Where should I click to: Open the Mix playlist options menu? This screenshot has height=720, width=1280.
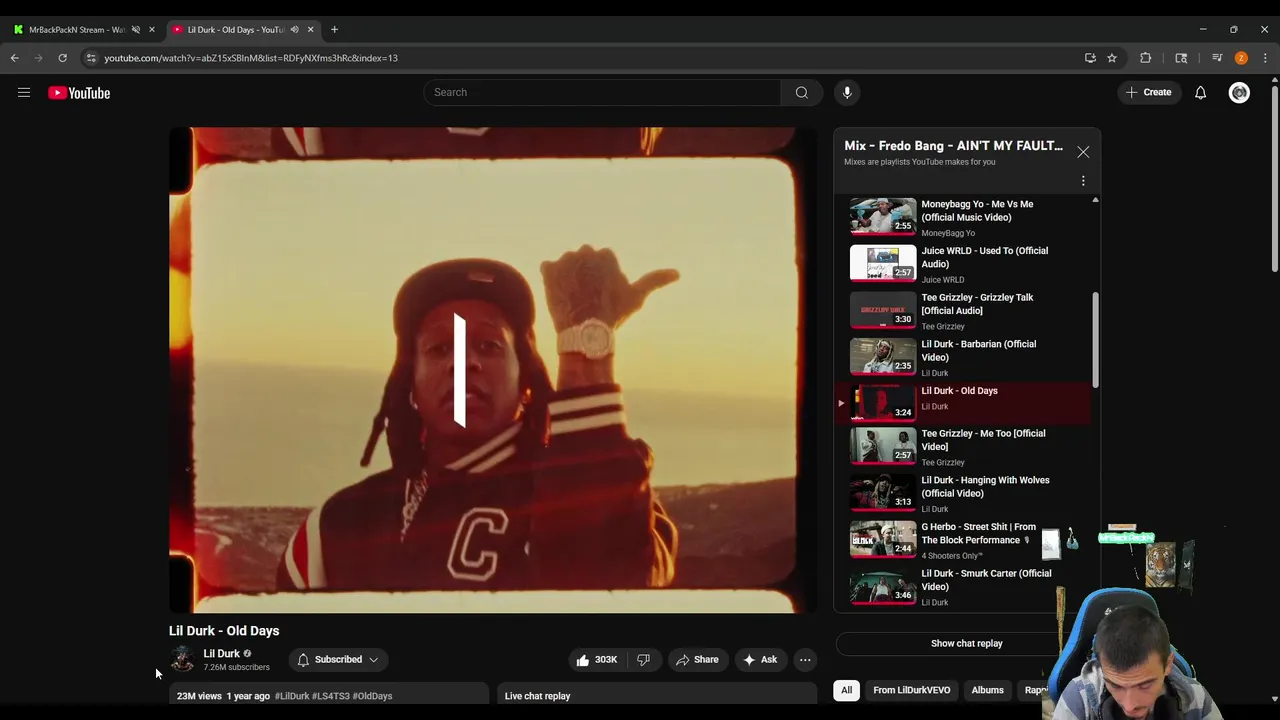1083,181
